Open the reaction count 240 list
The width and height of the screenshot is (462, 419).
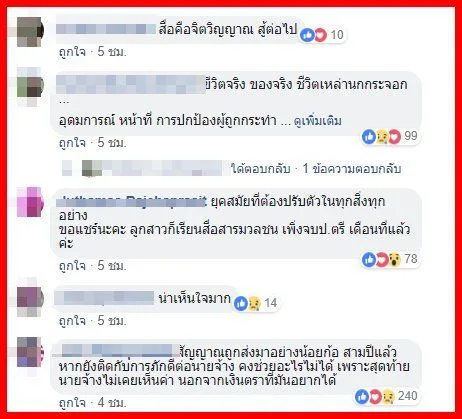[408, 396]
